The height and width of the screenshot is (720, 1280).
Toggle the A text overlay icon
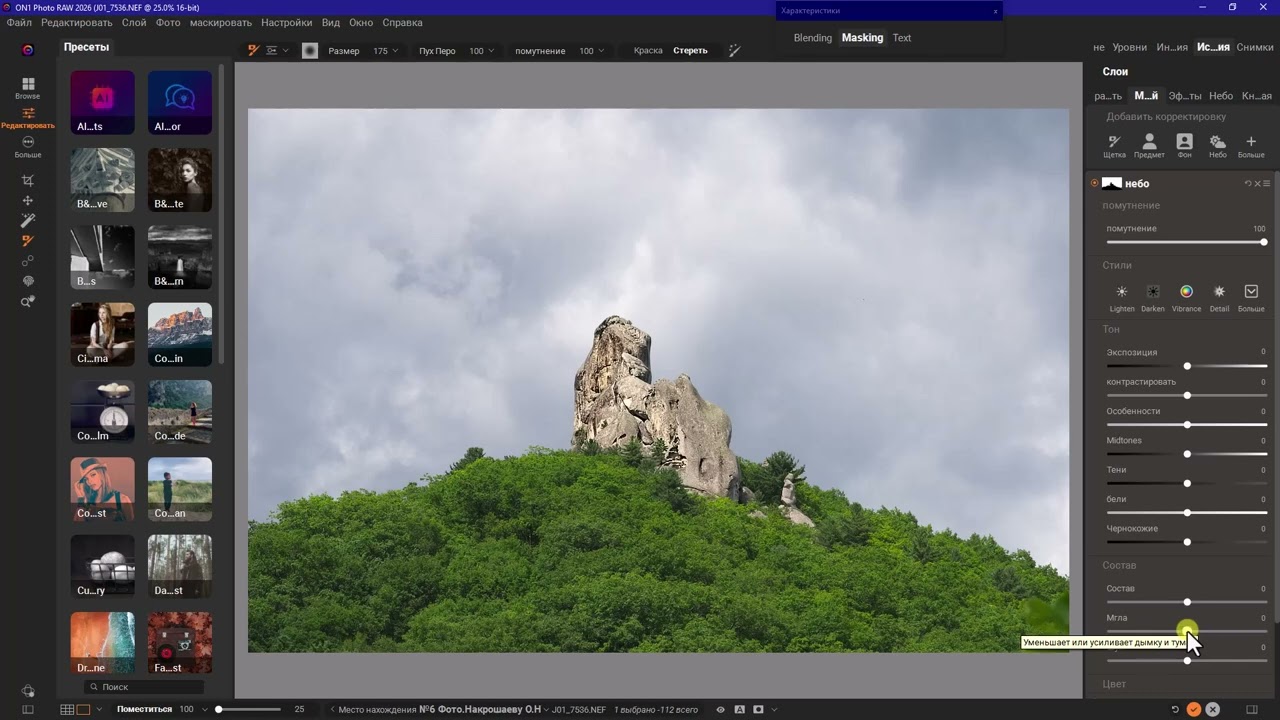739,710
